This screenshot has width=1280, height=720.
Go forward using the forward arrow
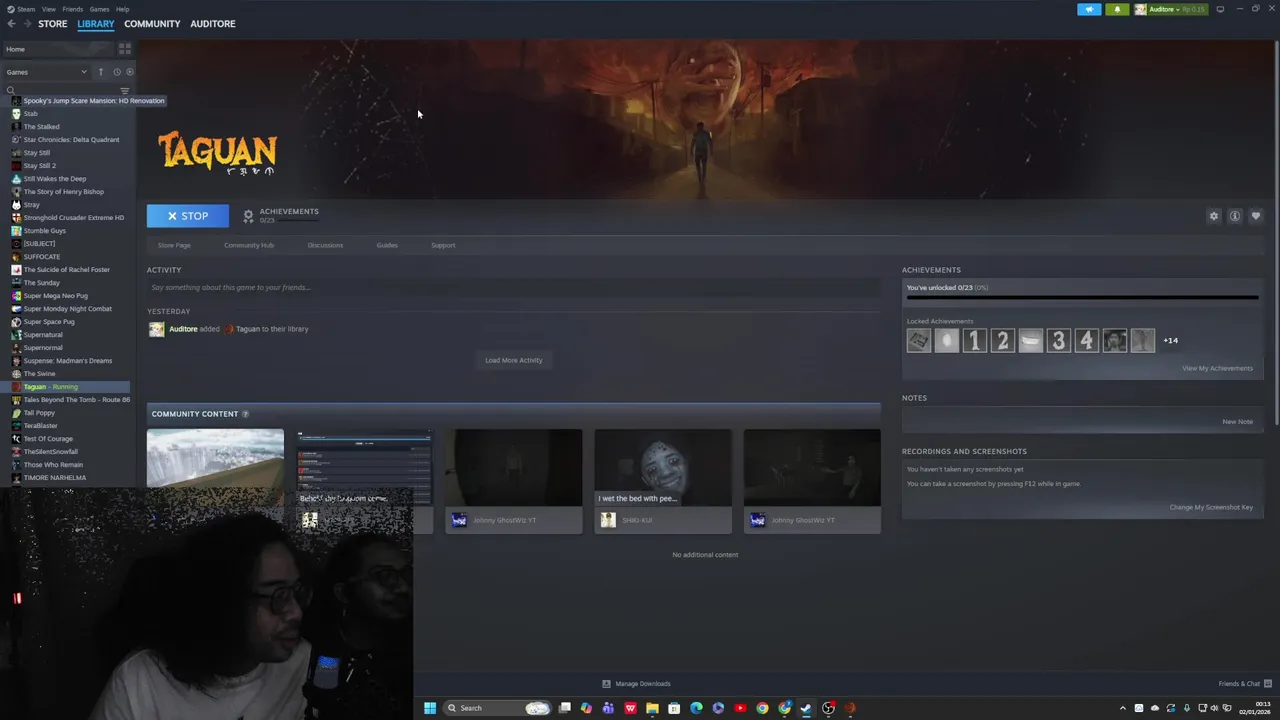click(27, 24)
